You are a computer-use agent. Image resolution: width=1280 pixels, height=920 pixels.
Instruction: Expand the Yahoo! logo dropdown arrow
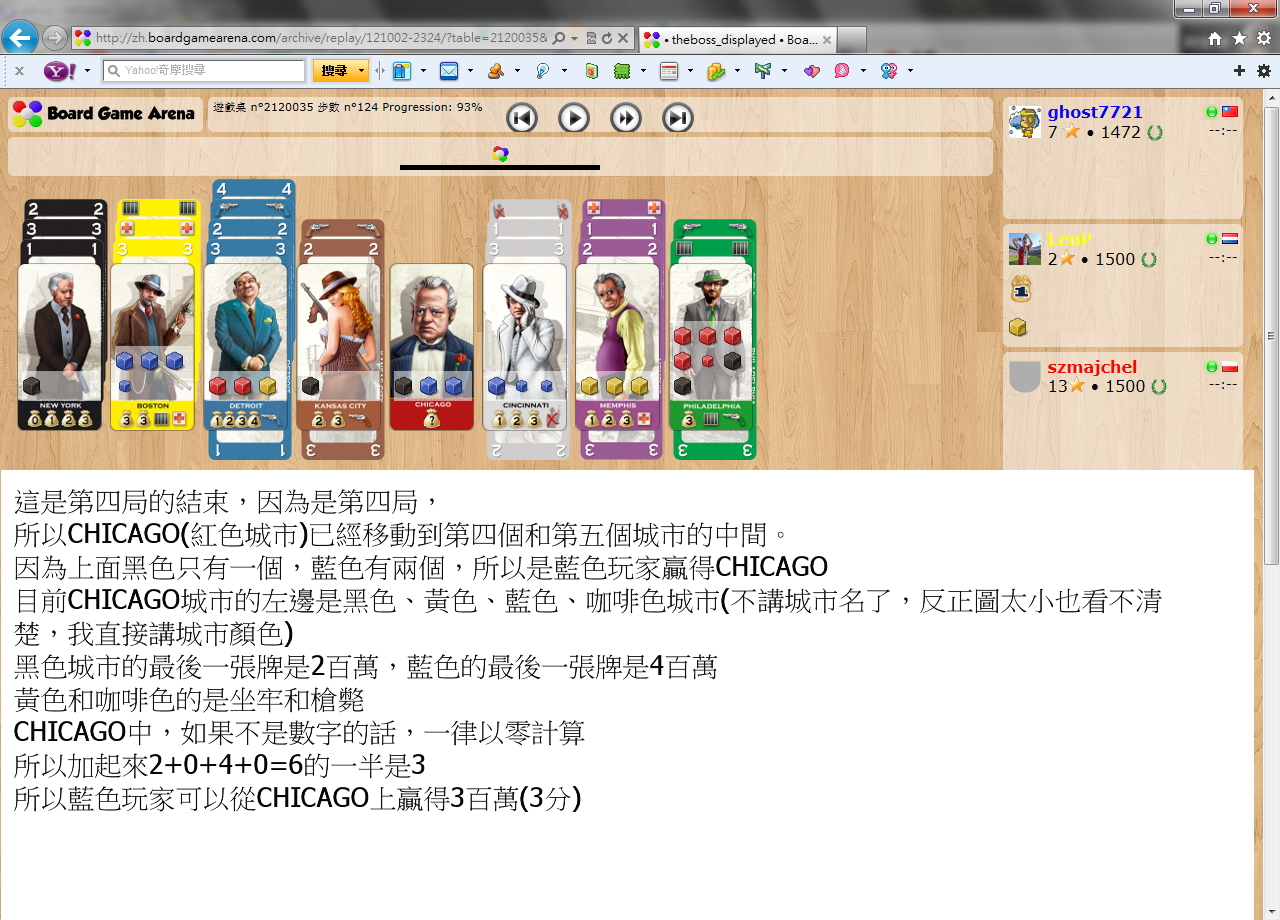[87, 71]
